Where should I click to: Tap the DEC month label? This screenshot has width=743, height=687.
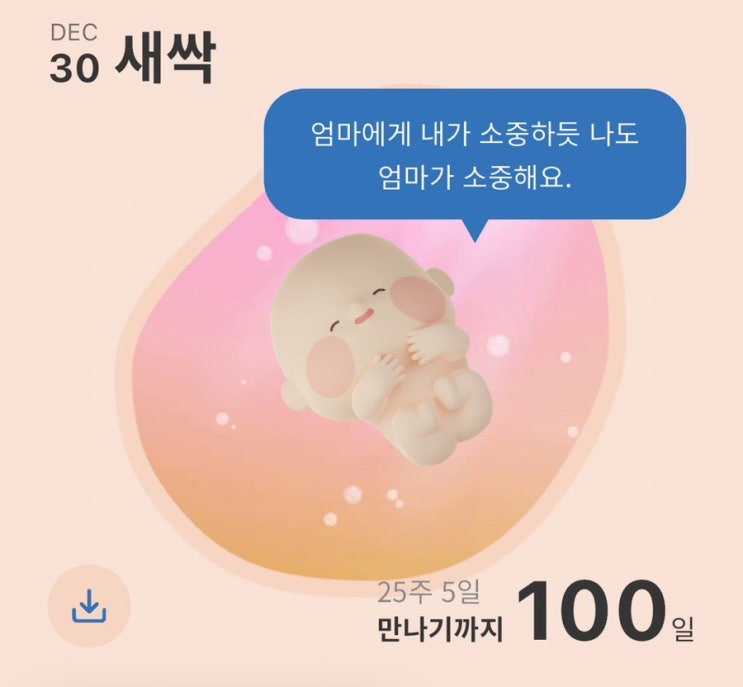point(73,33)
